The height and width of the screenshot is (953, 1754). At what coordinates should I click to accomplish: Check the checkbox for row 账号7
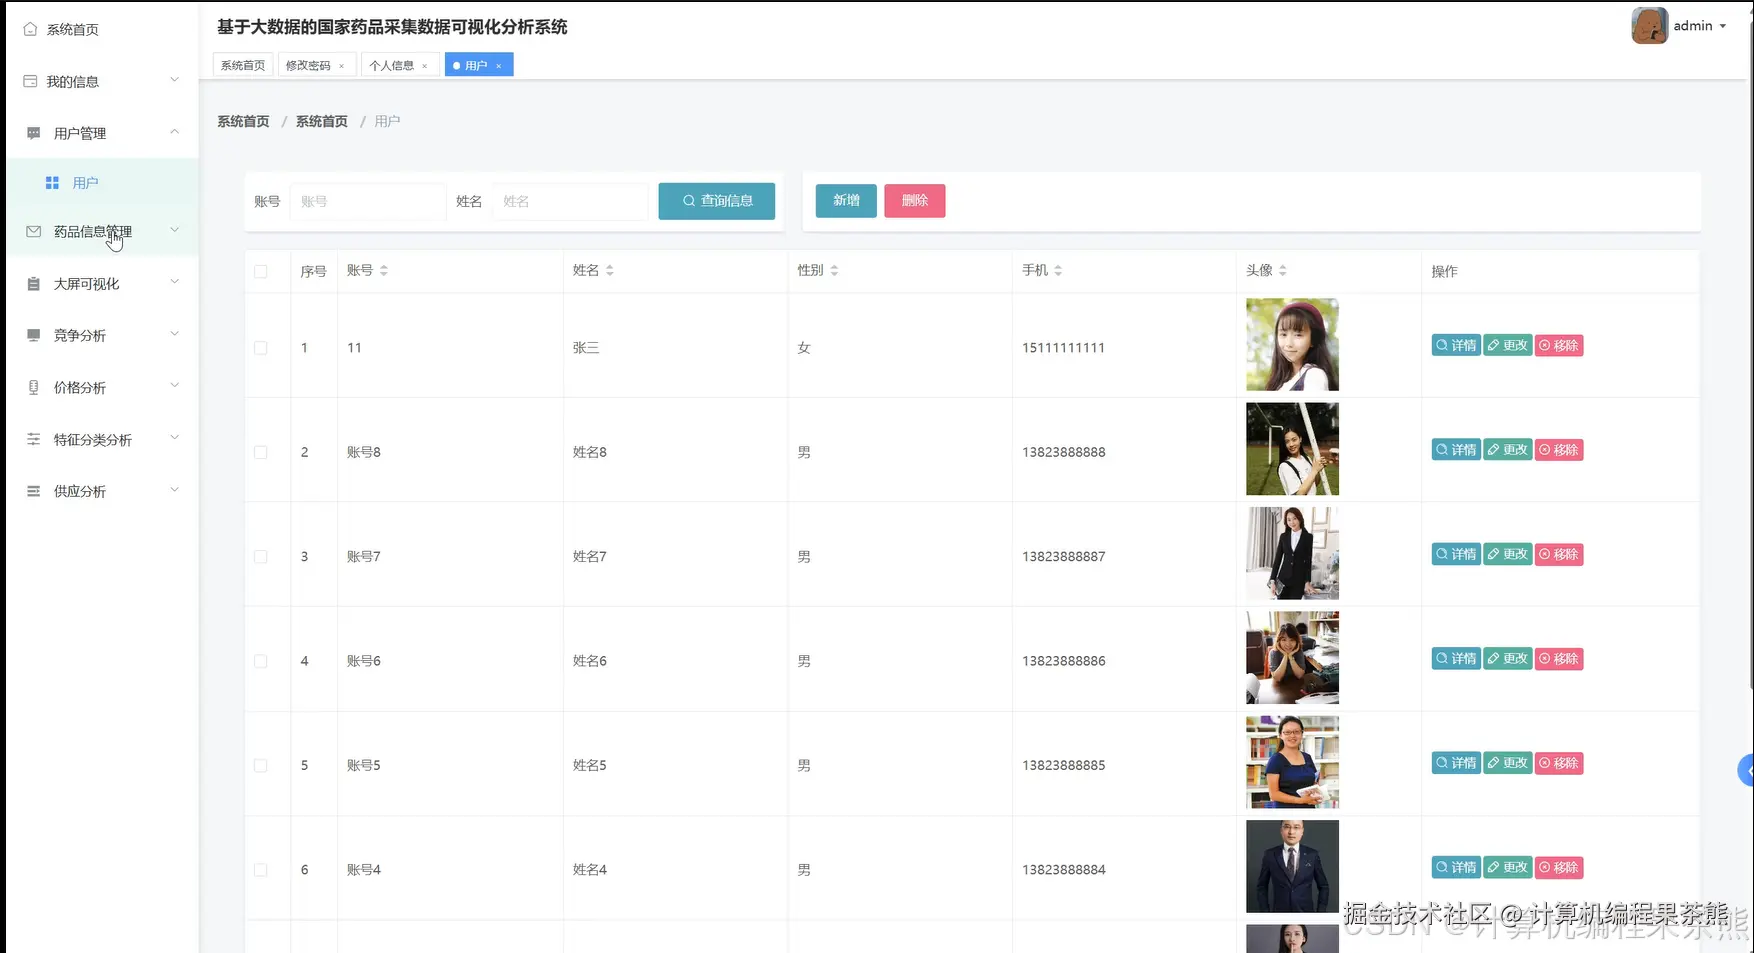click(x=261, y=557)
